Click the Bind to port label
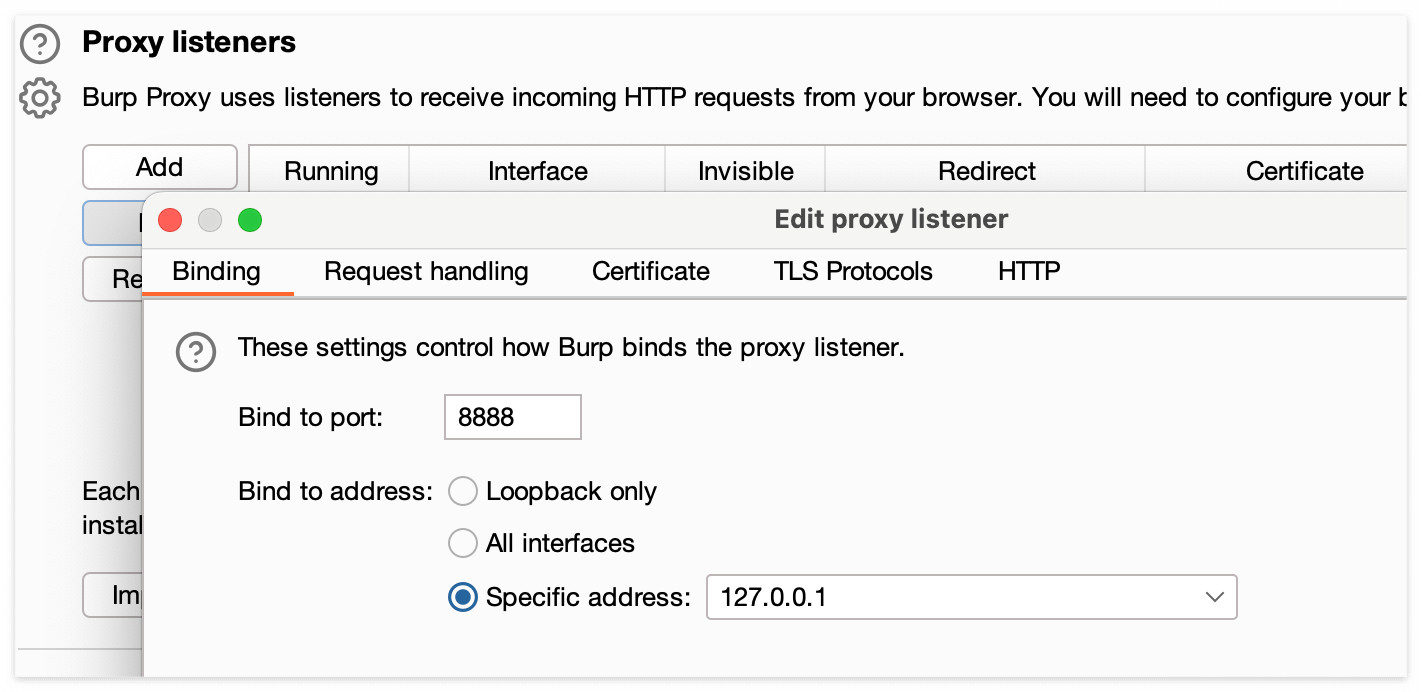Image resolution: width=1422 pixels, height=692 pixels. 311,417
